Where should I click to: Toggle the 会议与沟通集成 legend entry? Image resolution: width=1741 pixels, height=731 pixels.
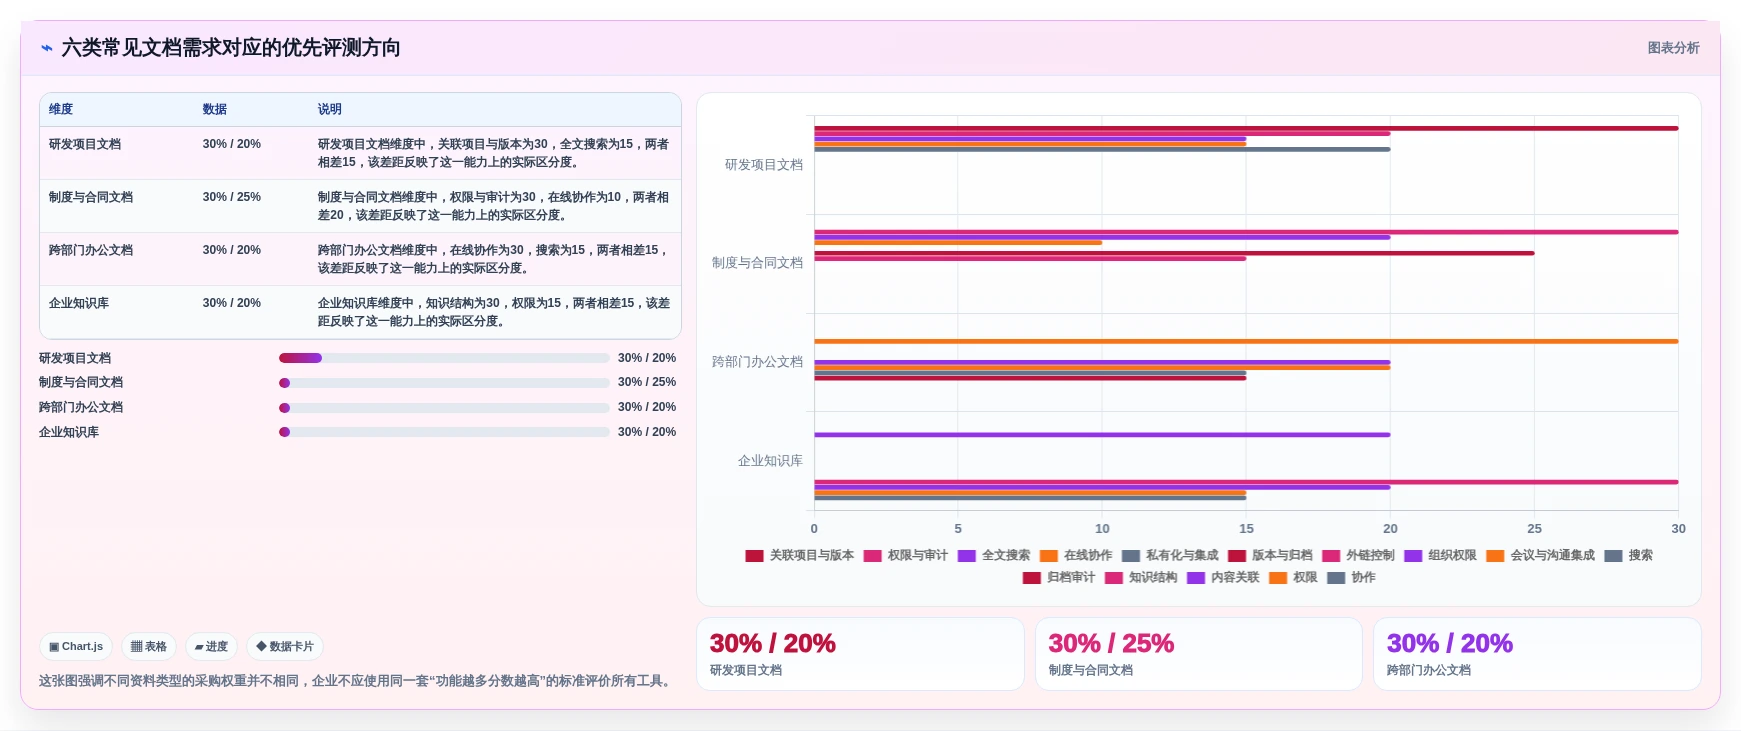click(1541, 556)
